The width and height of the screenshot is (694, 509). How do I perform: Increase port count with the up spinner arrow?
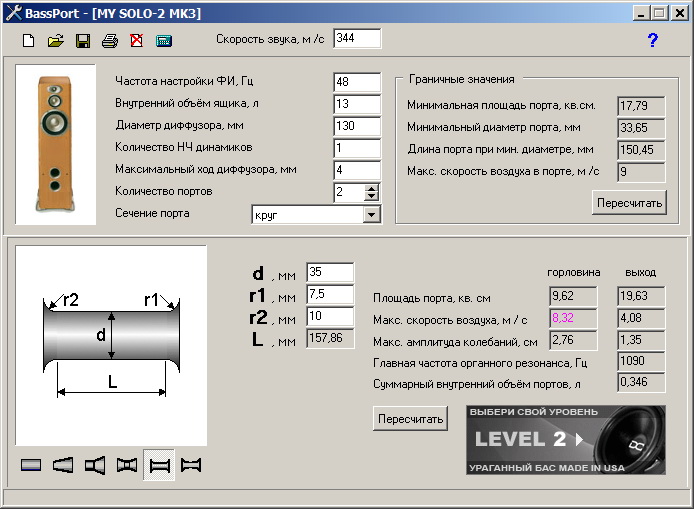pos(371,189)
